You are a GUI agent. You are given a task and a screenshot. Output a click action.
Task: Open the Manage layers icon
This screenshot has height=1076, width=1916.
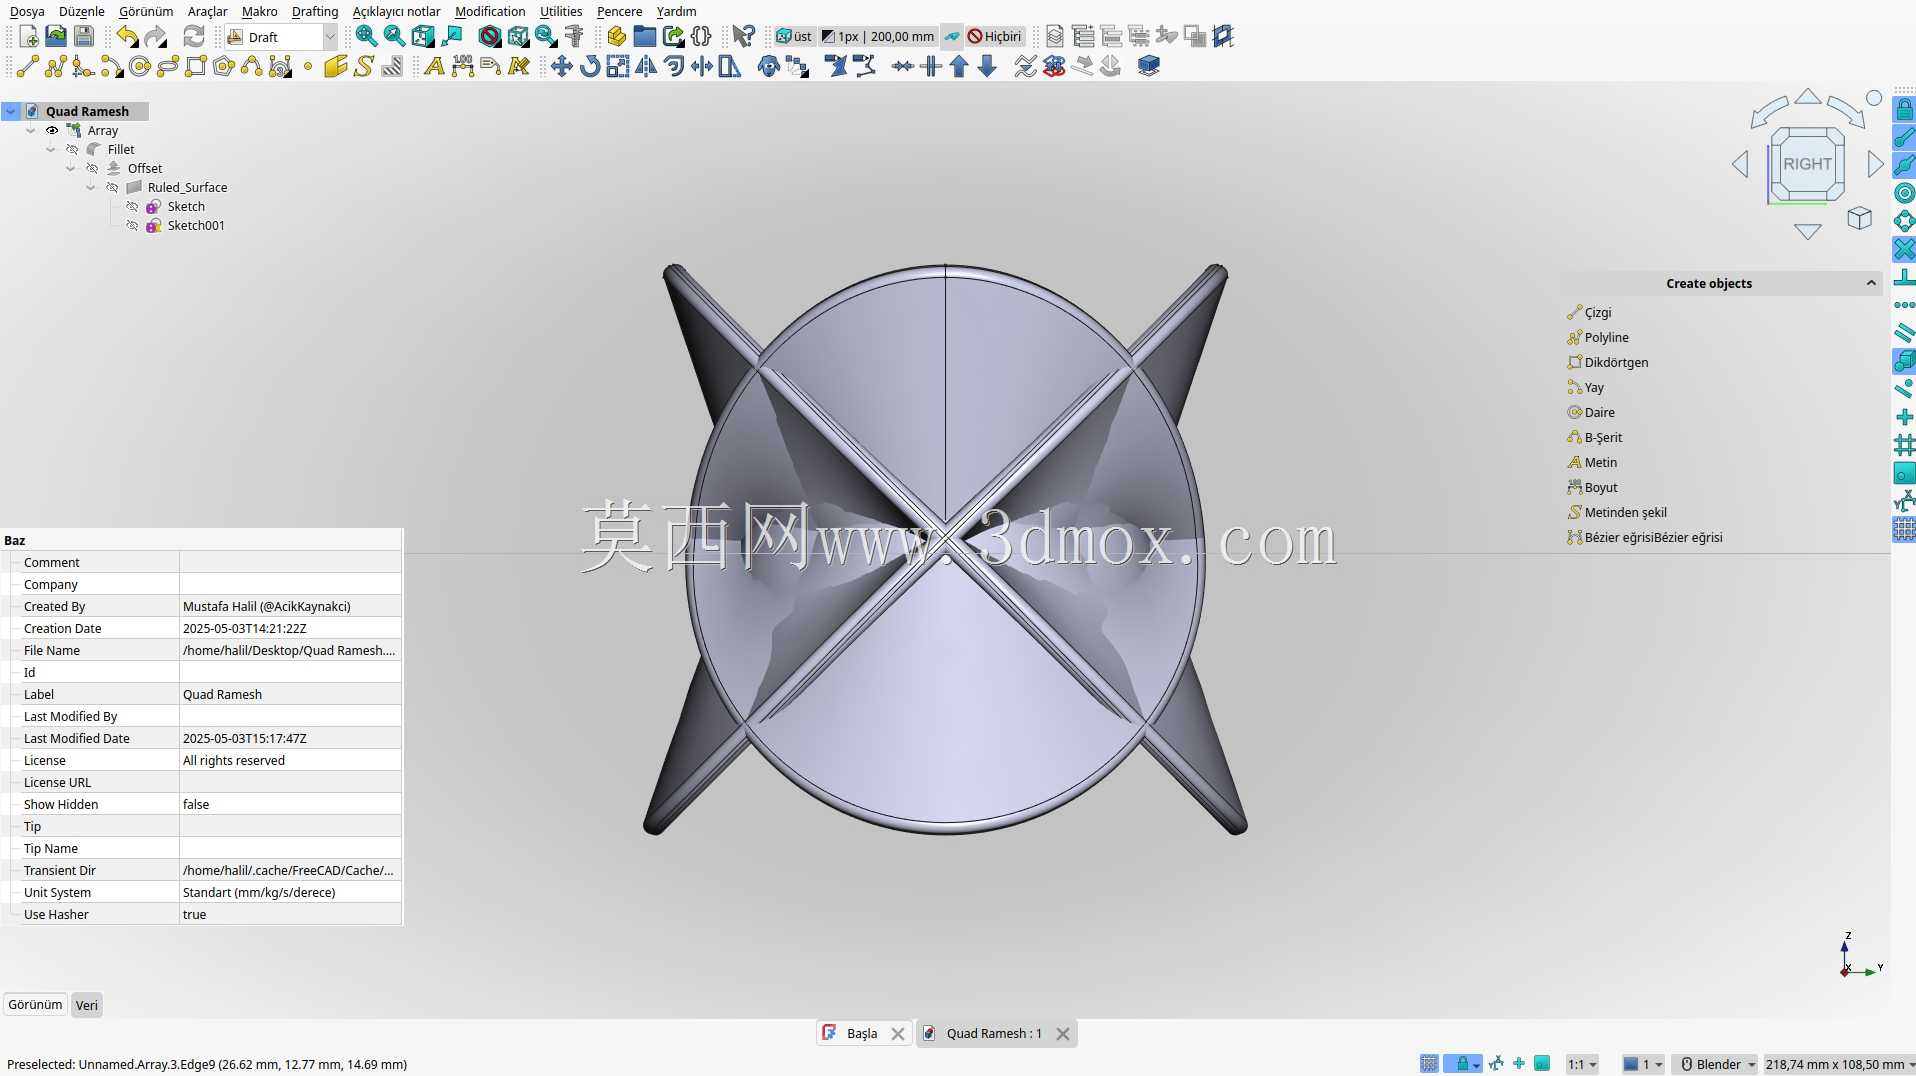click(1054, 37)
